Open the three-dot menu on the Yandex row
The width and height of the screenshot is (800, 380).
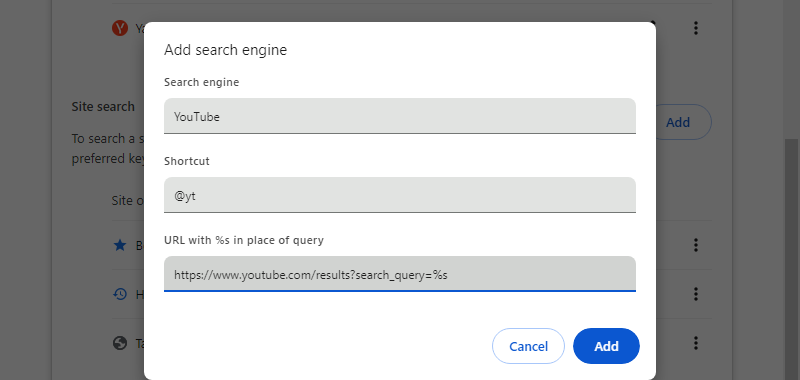pyautogui.click(x=695, y=28)
